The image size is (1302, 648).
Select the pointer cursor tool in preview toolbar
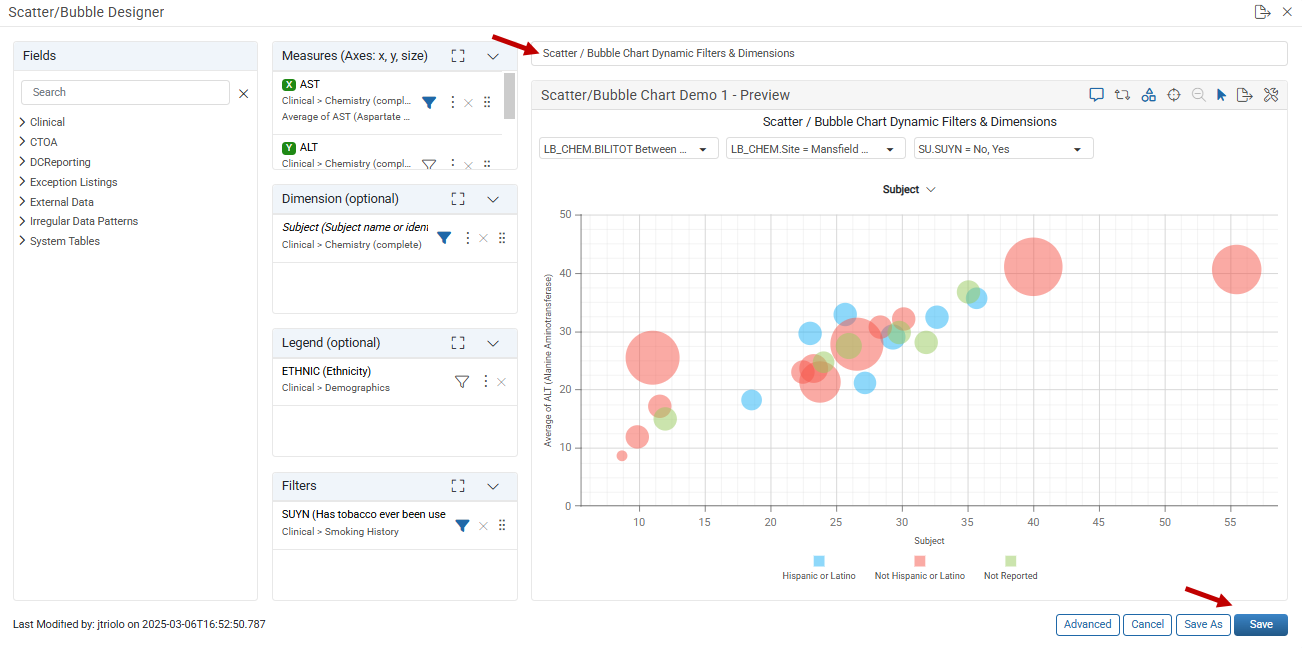point(1221,95)
